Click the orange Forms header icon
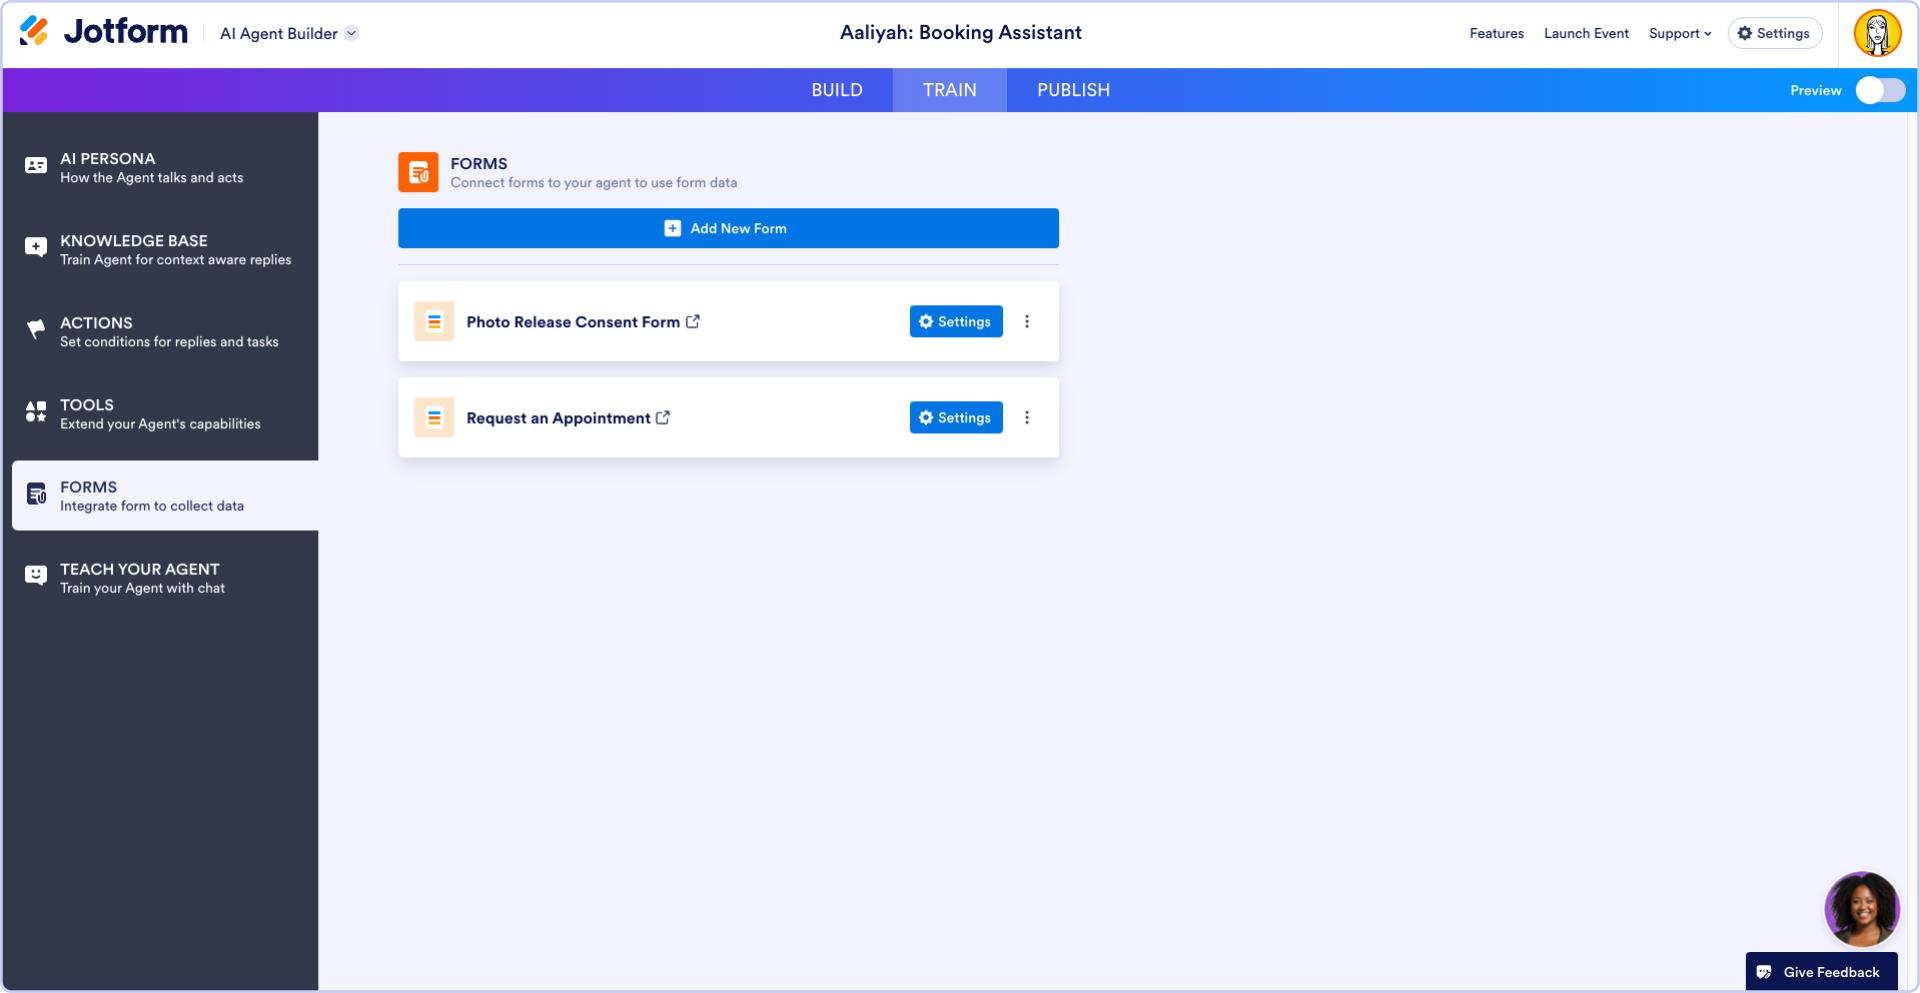This screenshot has height=993, width=1920. click(418, 172)
